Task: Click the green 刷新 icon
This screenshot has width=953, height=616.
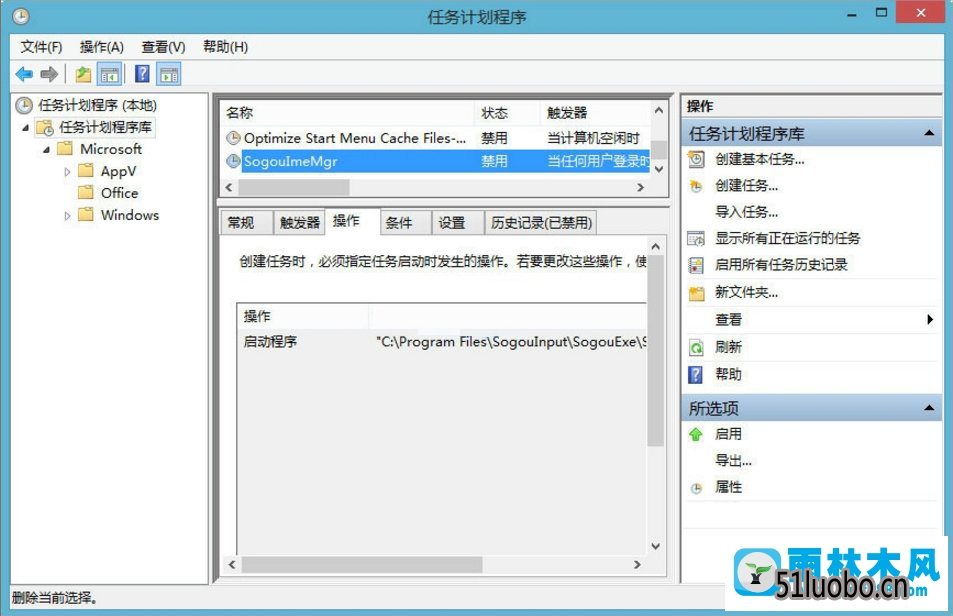Action: (x=696, y=347)
